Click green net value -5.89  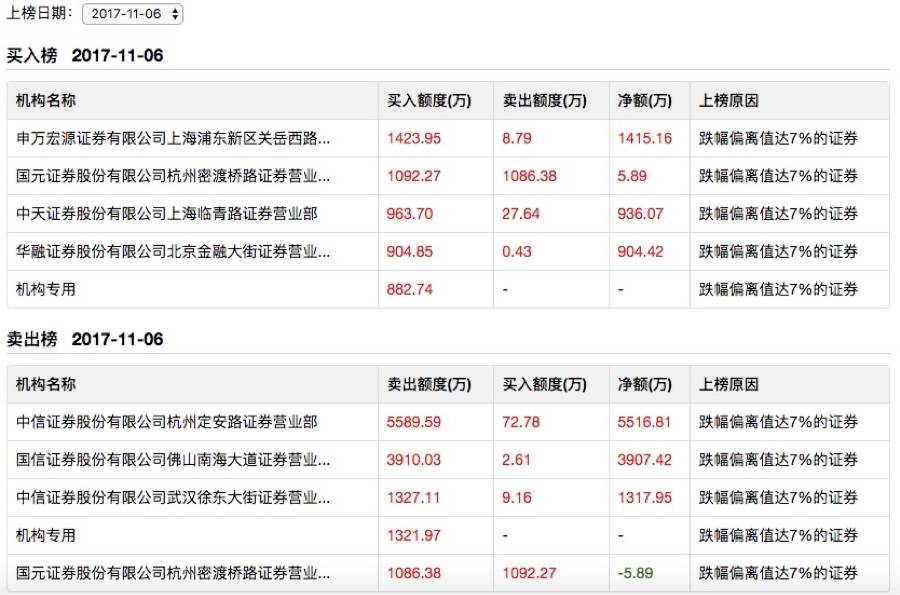coord(635,573)
